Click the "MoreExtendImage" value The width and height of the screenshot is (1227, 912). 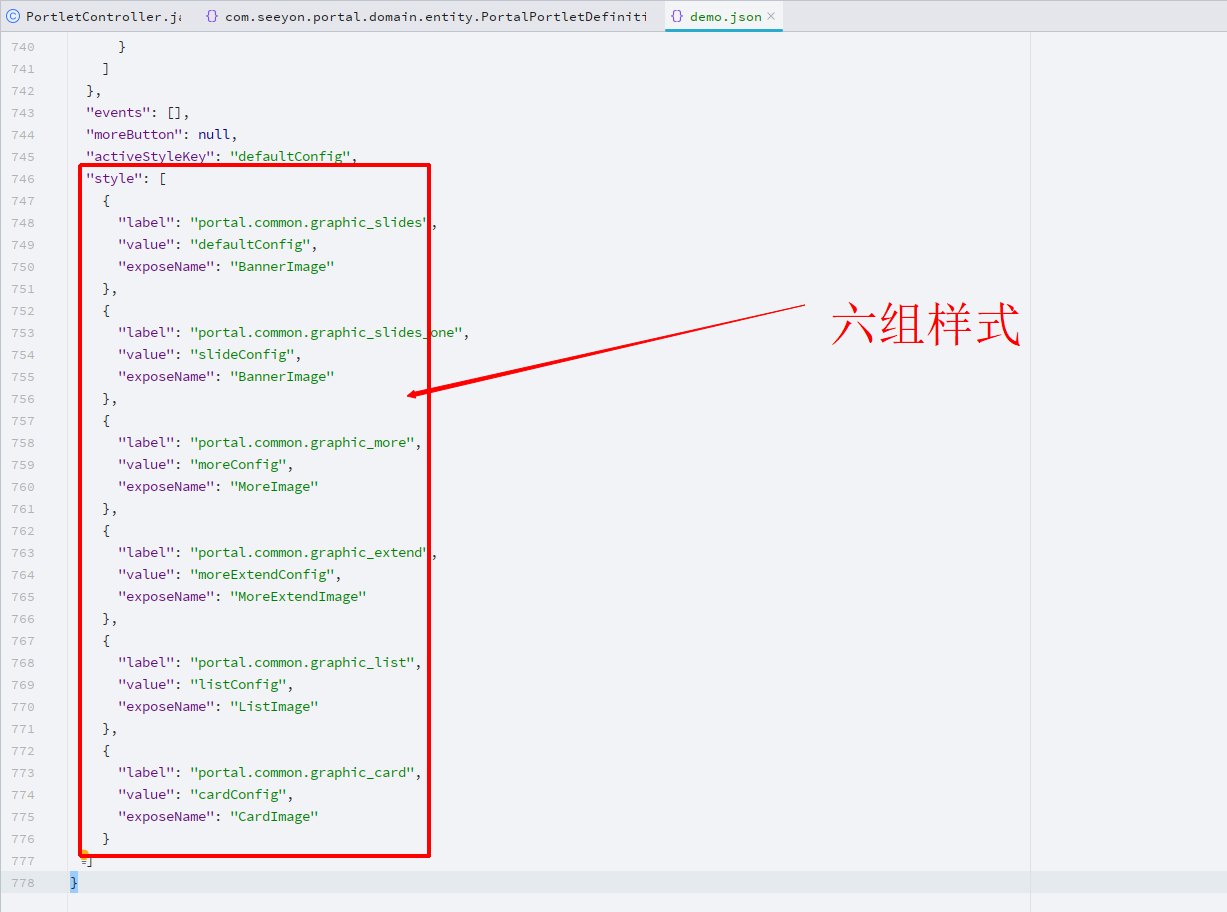[299, 597]
